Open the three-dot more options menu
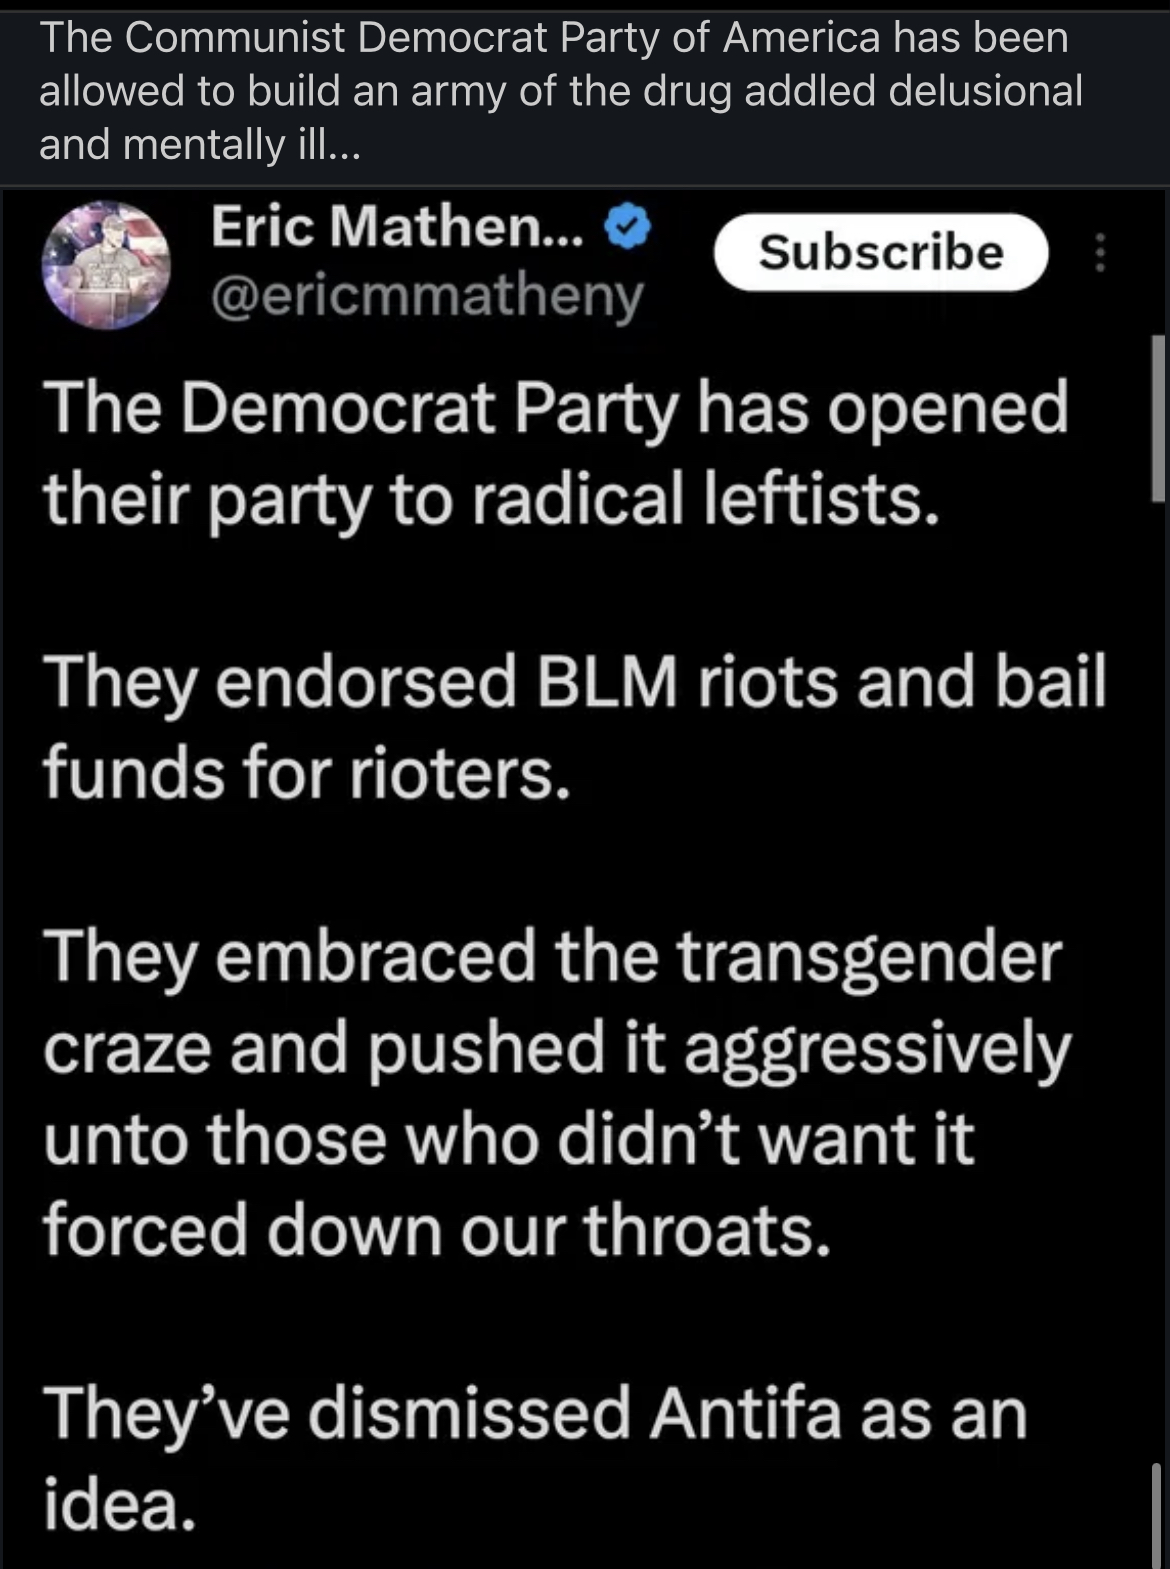 (1100, 253)
